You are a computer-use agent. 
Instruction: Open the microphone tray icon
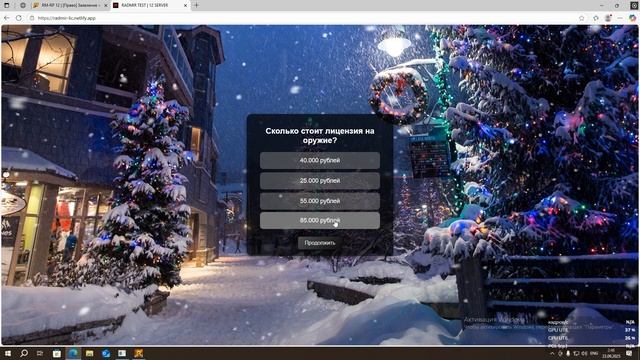(x=568, y=353)
